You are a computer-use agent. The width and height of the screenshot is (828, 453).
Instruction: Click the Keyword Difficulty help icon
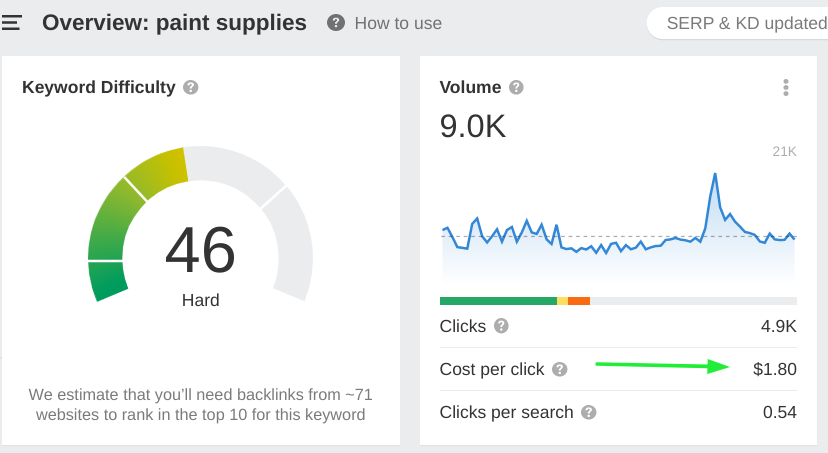pos(191,88)
